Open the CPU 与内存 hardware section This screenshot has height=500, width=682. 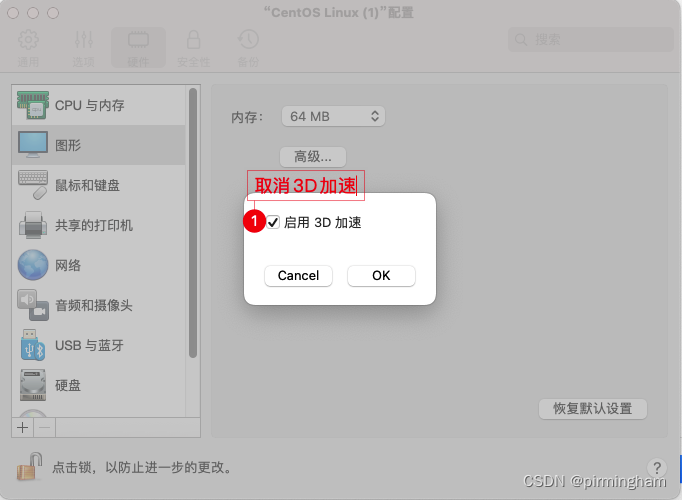99,105
